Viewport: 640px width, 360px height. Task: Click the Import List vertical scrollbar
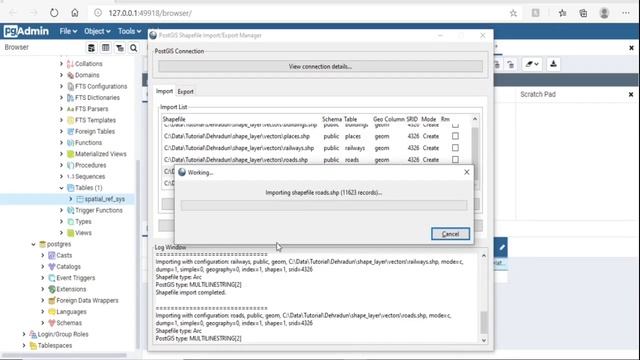point(475,153)
